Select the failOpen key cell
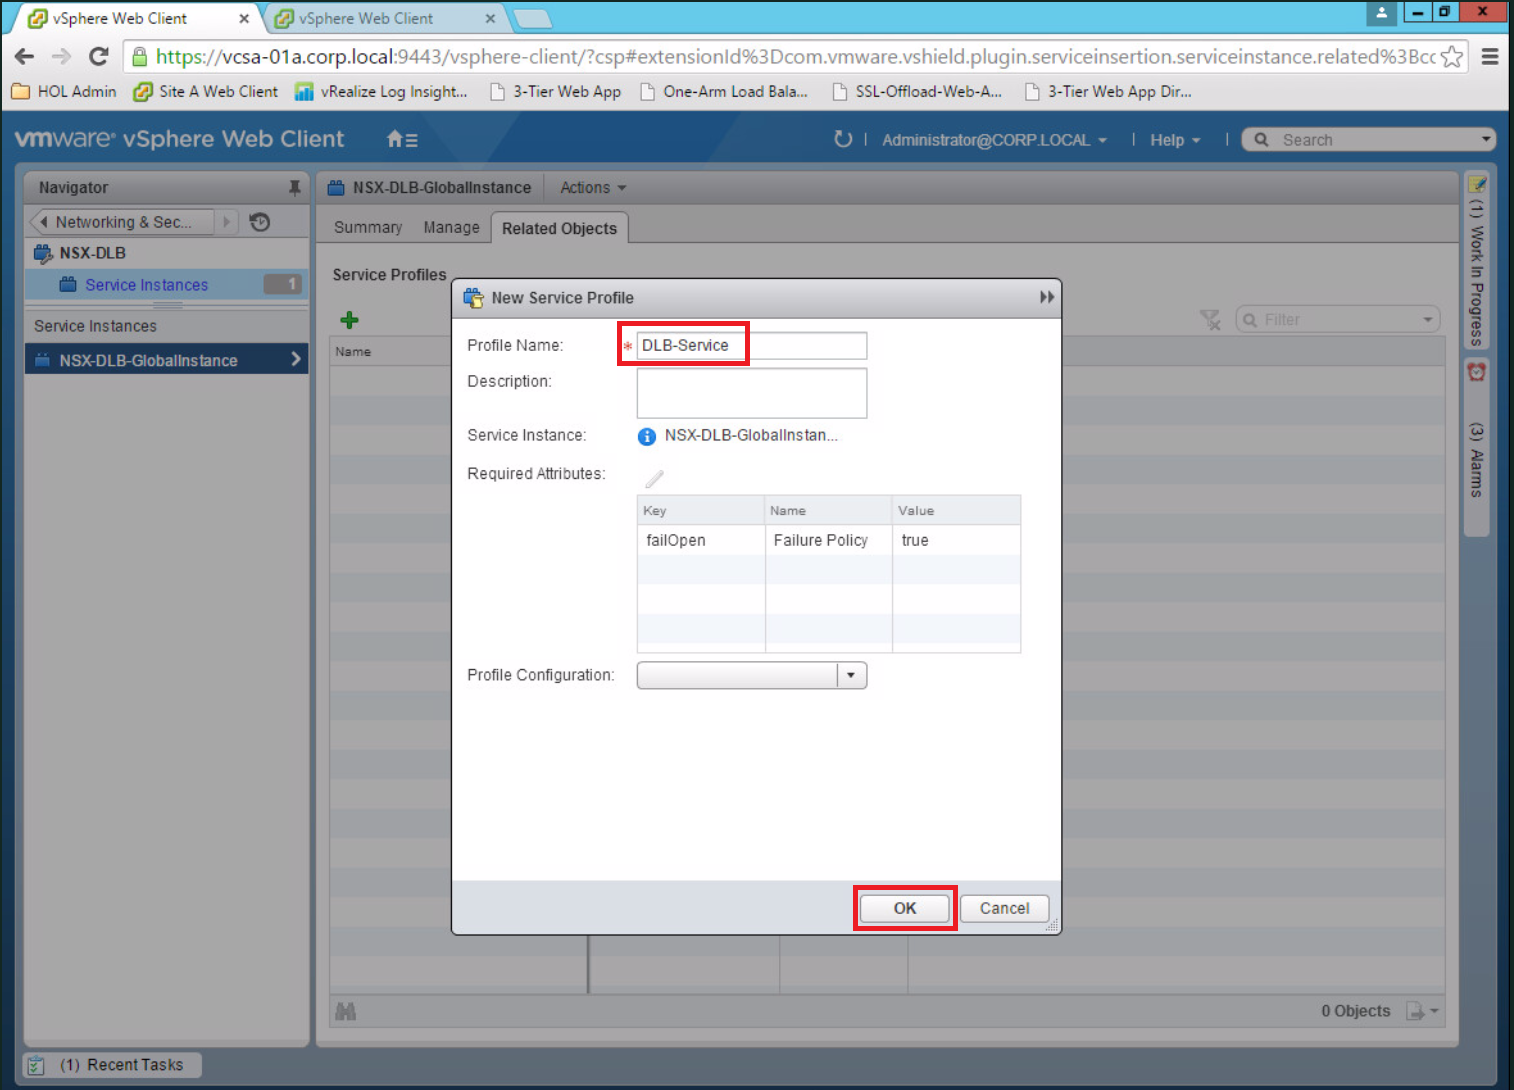This screenshot has height=1090, width=1514. pos(701,540)
